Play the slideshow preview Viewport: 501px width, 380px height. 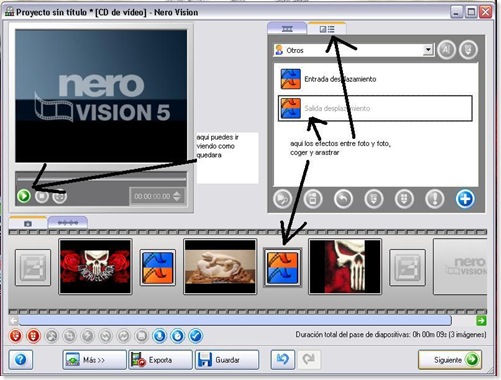(24, 196)
